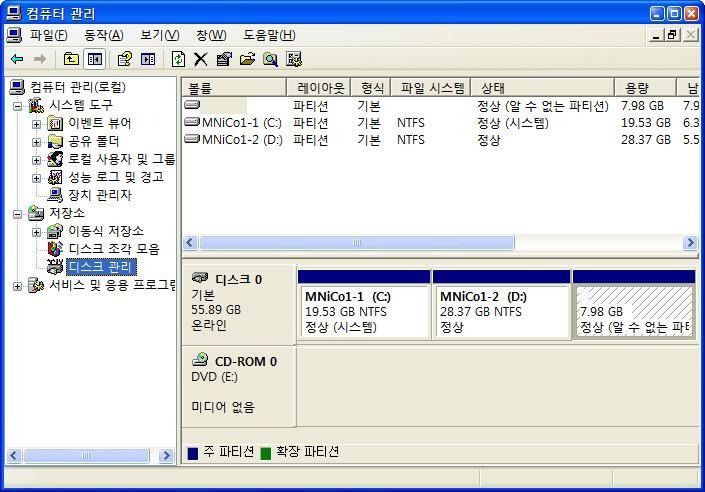Click the Properties checklist toolbar icon
The height and width of the screenshot is (492, 705).
tap(224, 59)
